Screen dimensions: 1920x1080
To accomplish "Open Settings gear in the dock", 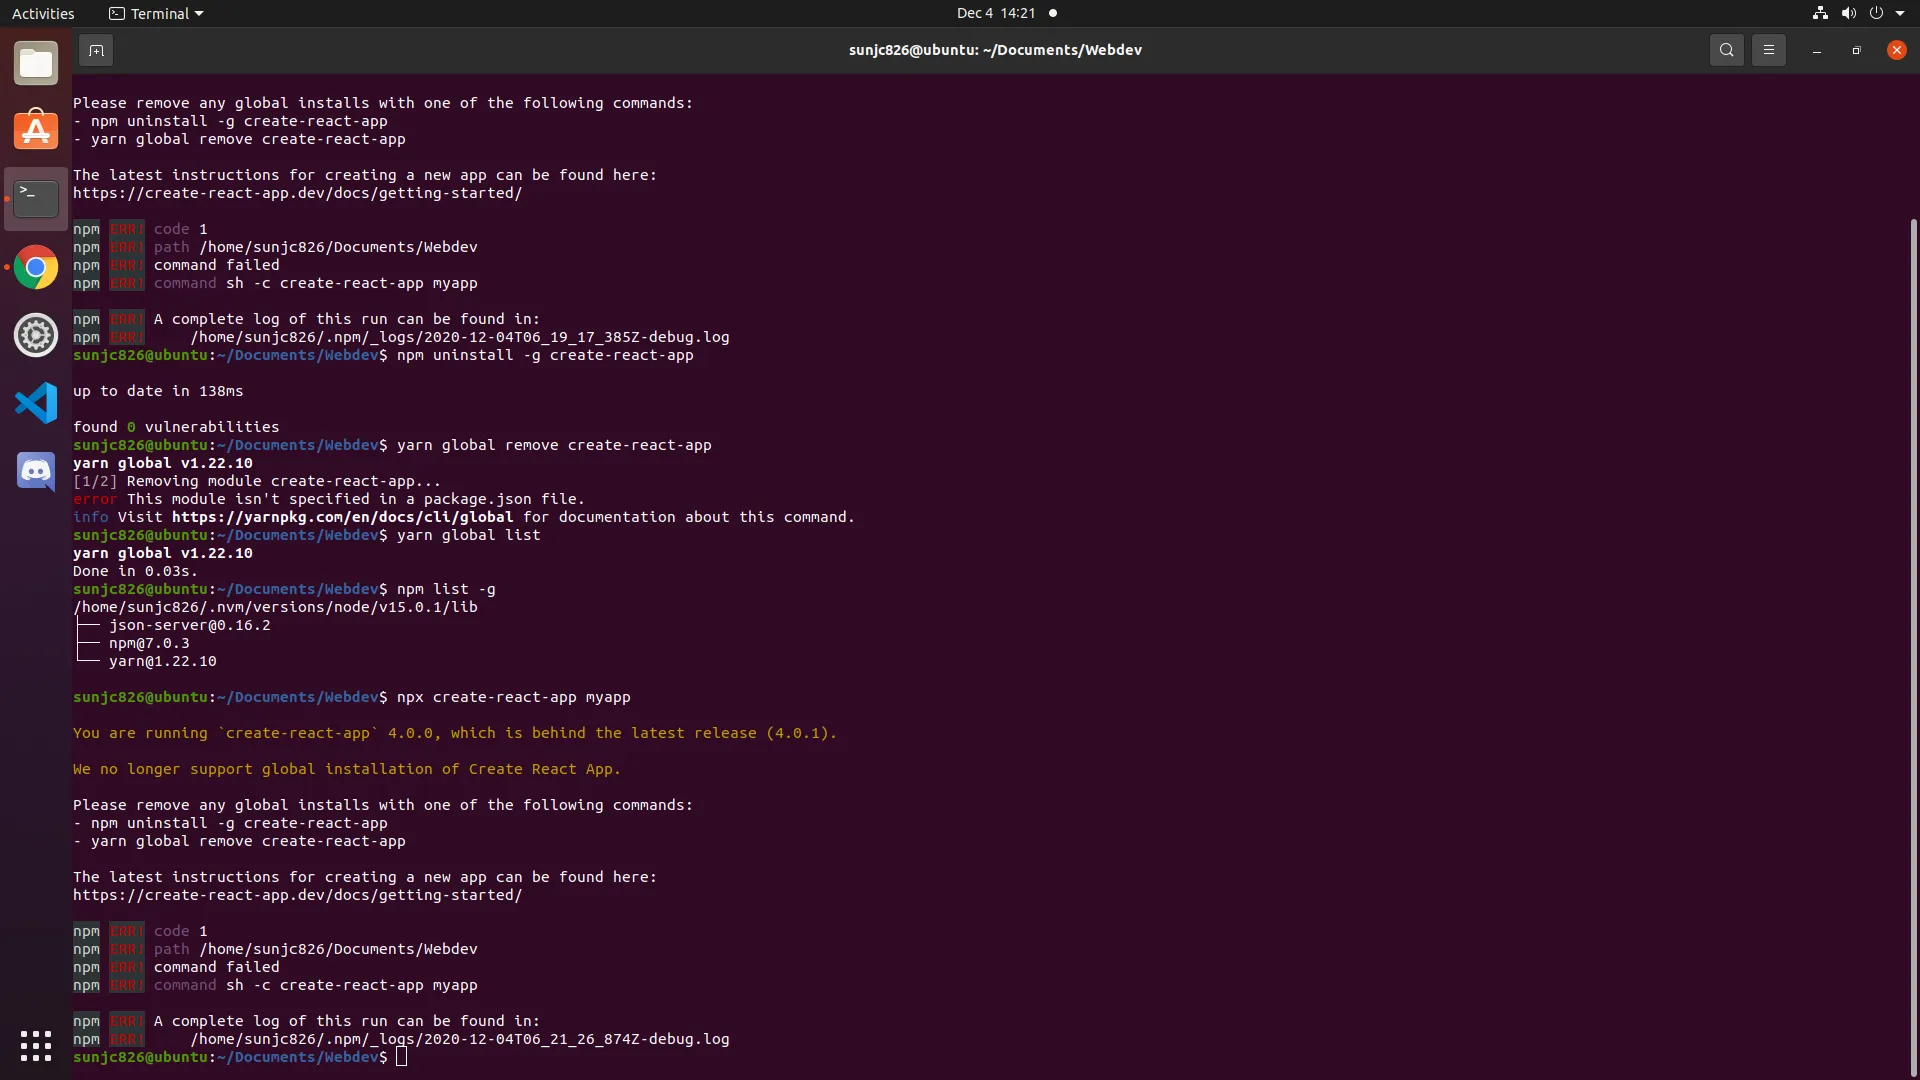I will (x=36, y=335).
